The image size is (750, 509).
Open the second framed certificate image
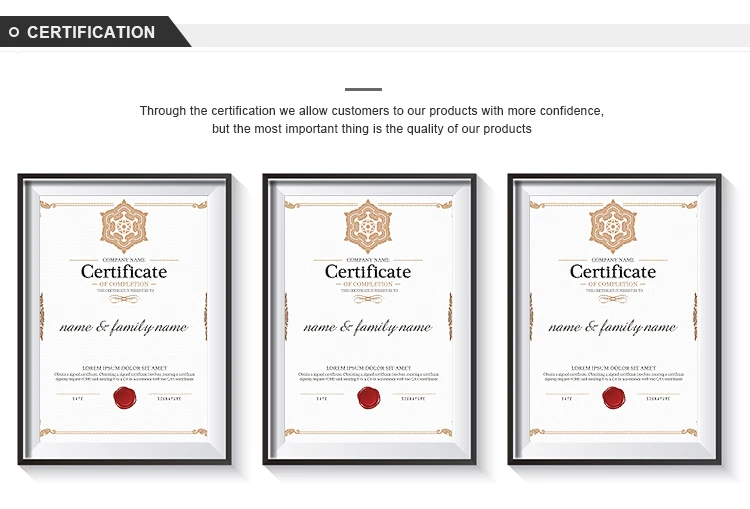pyautogui.click(x=369, y=319)
